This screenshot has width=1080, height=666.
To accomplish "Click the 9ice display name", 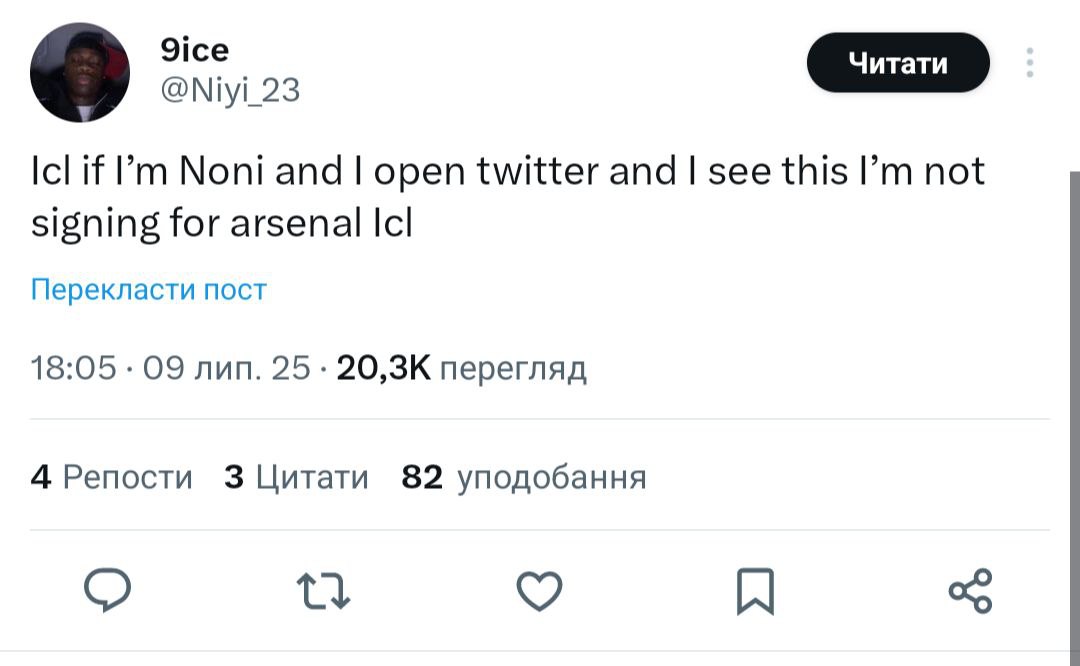I will [194, 48].
